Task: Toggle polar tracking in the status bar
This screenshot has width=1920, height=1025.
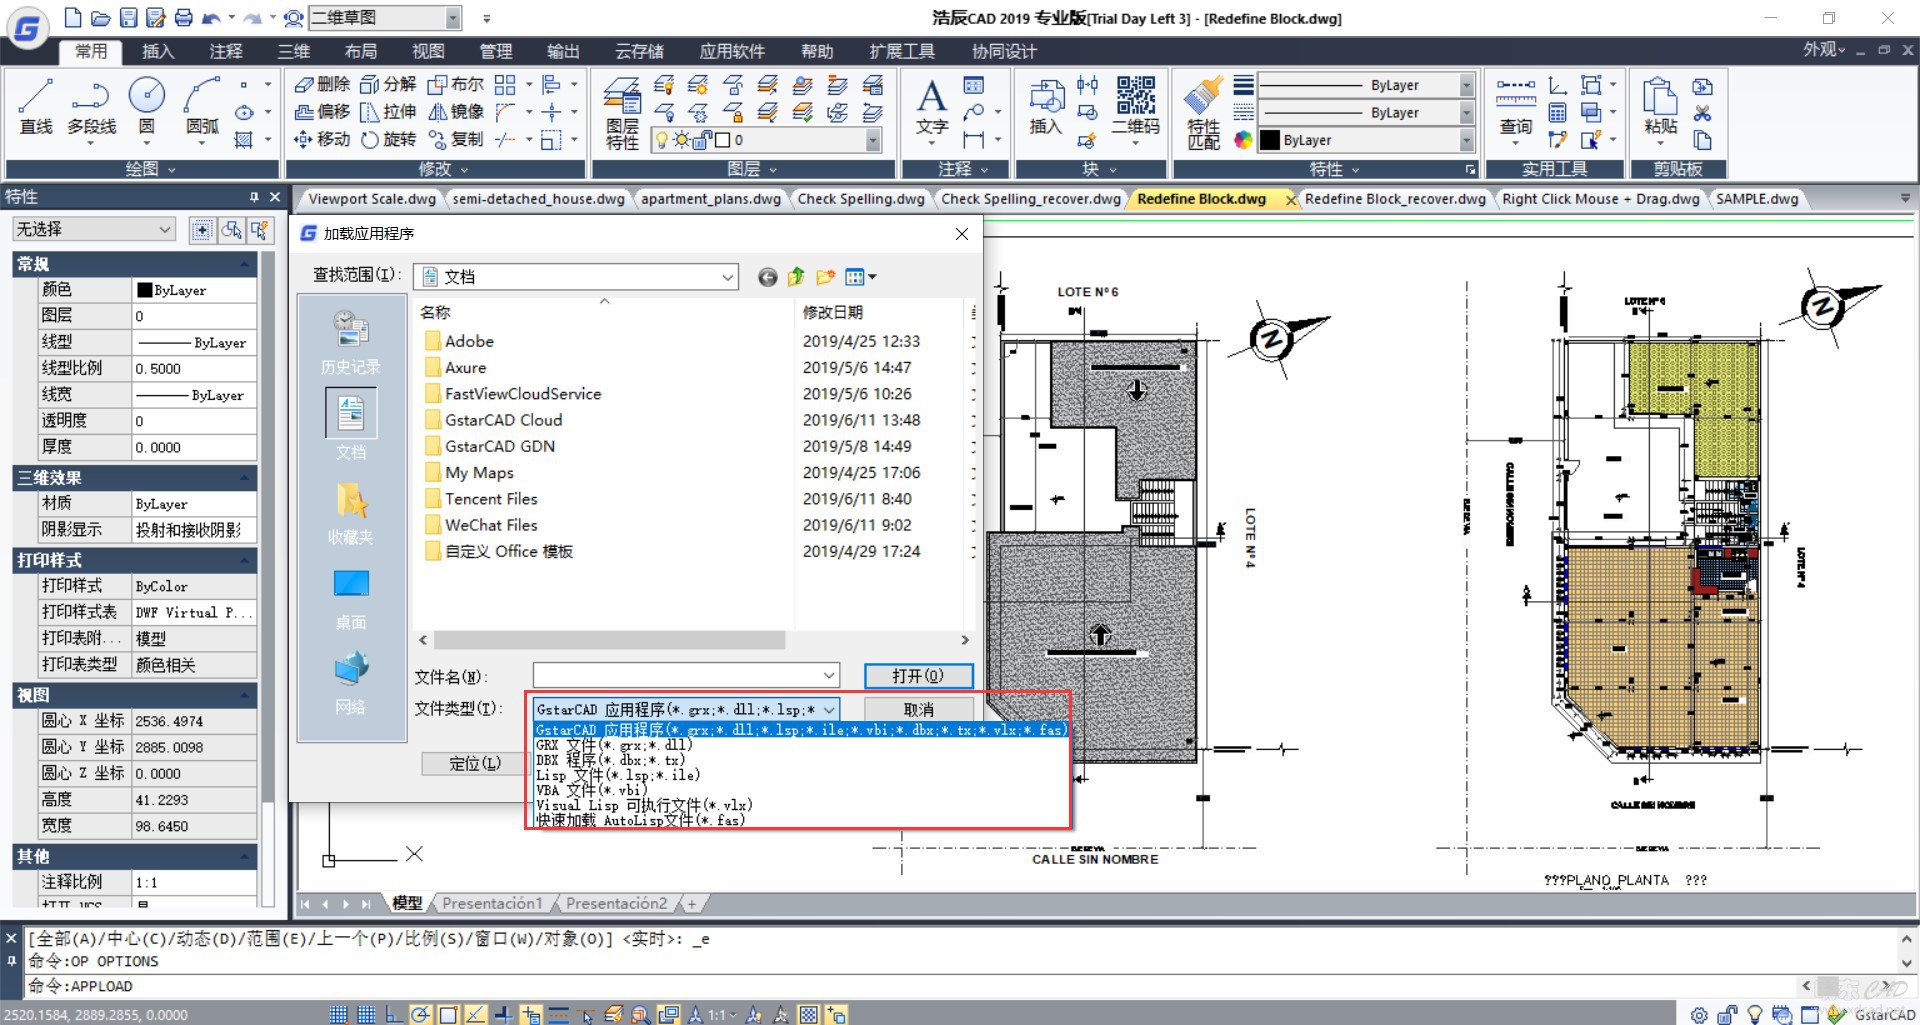Action: coord(420,1015)
